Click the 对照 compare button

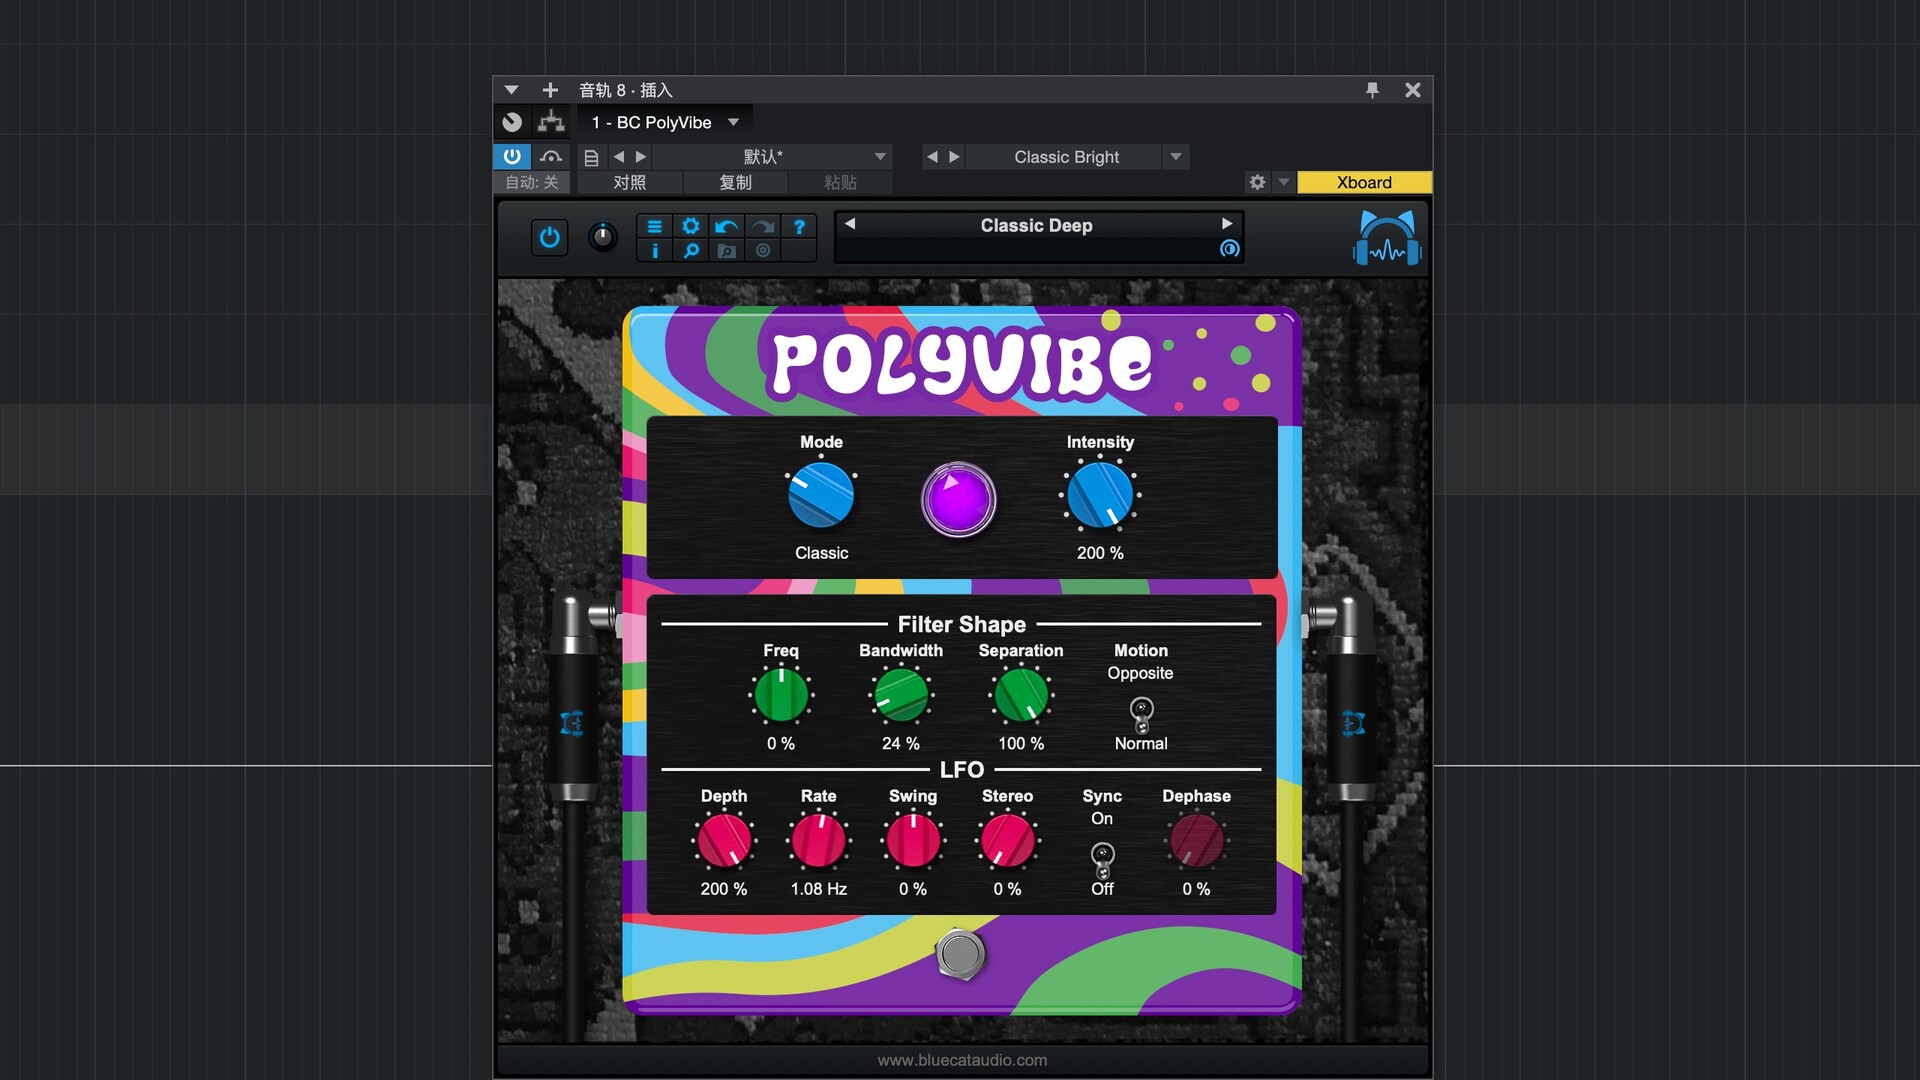click(629, 182)
